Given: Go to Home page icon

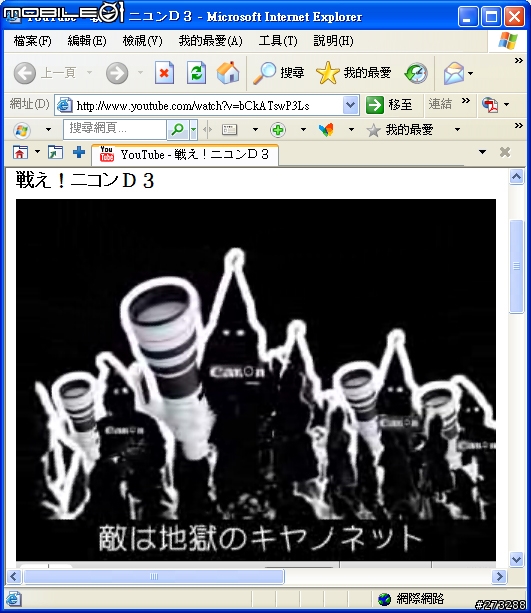Looking at the screenshot, I should [228, 73].
